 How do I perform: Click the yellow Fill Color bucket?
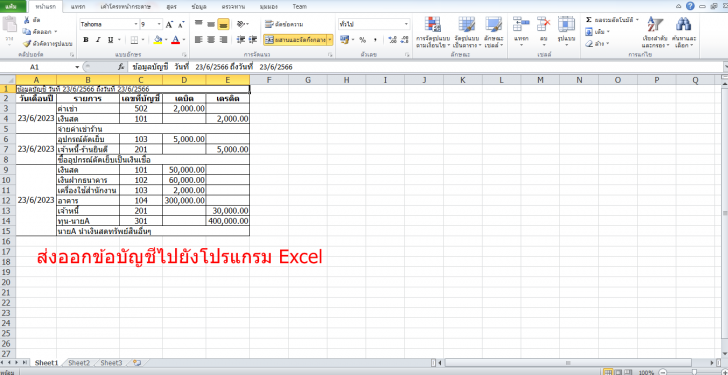157,40
